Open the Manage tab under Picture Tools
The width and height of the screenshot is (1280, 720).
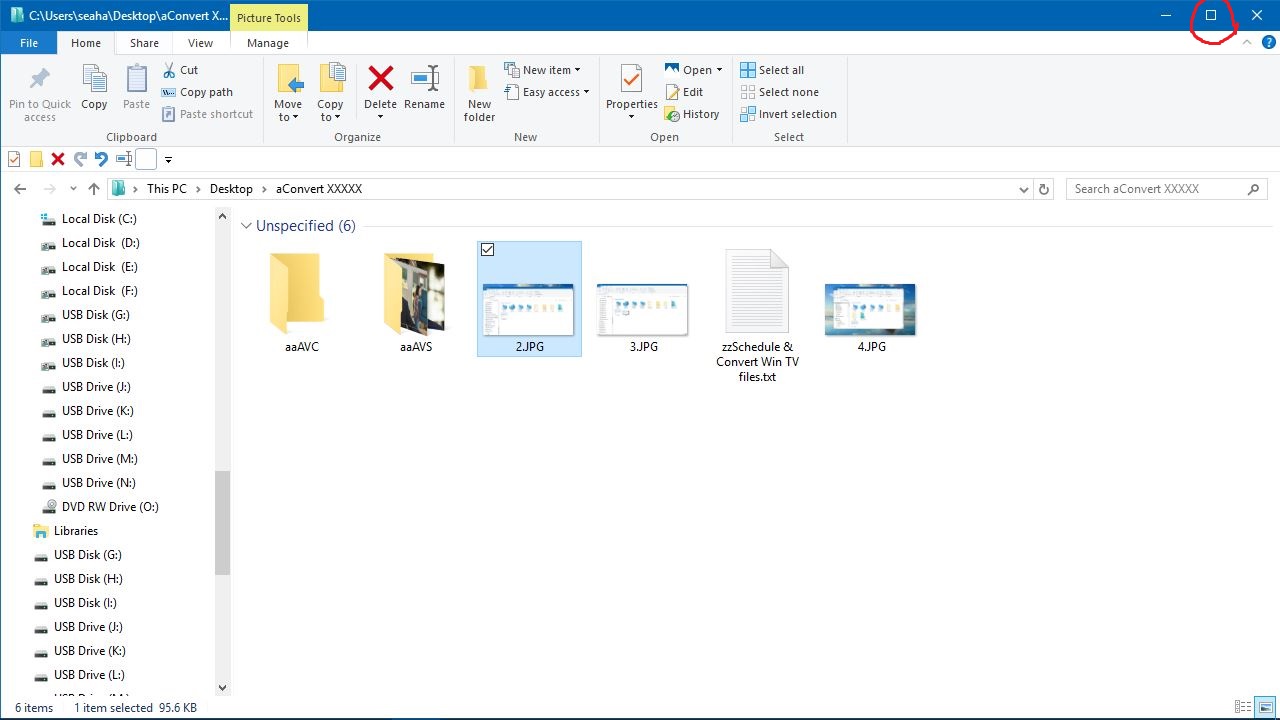268,43
